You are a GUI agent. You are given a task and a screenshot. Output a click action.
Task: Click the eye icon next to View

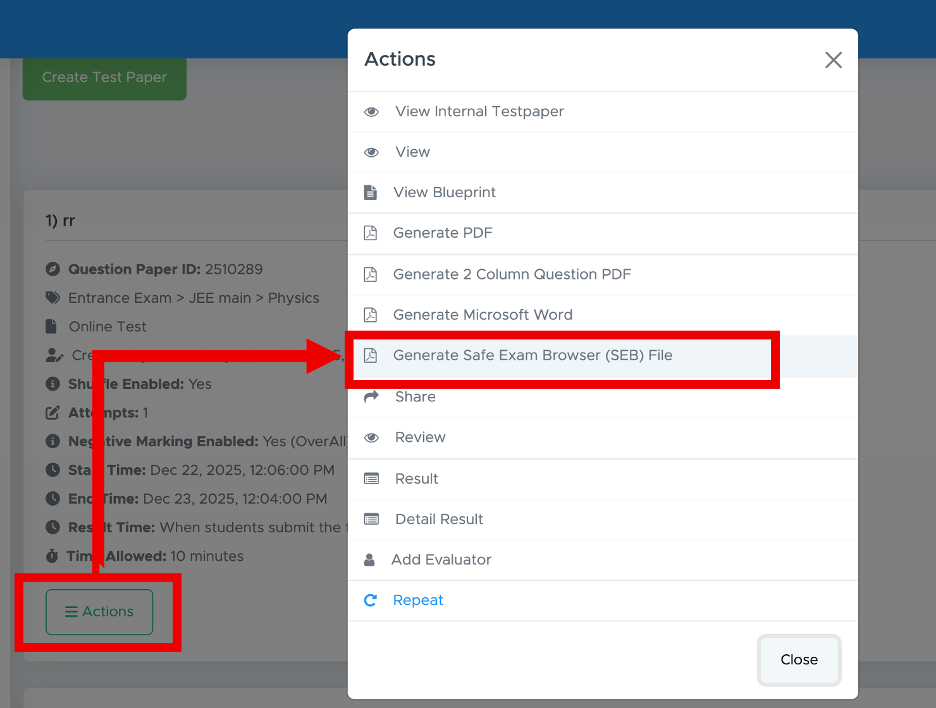(x=371, y=152)
